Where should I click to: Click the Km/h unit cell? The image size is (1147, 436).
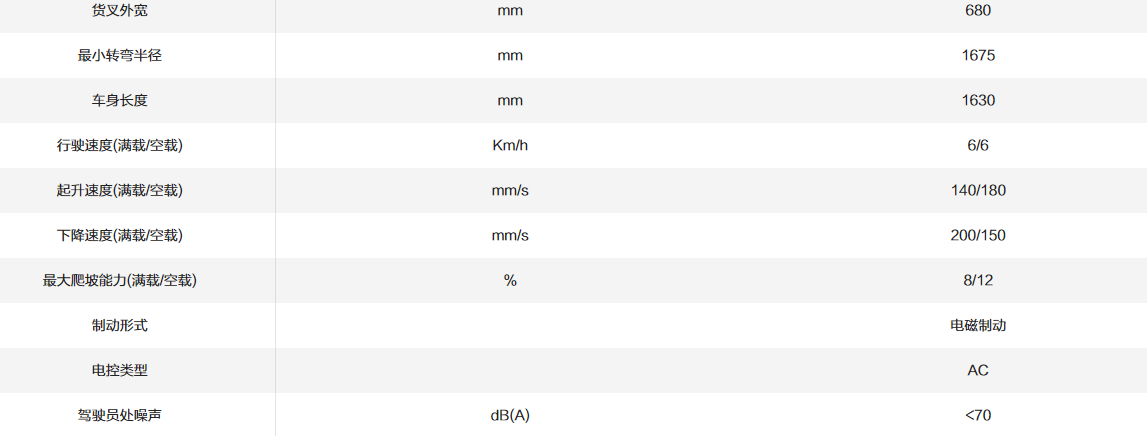point(510,146)
